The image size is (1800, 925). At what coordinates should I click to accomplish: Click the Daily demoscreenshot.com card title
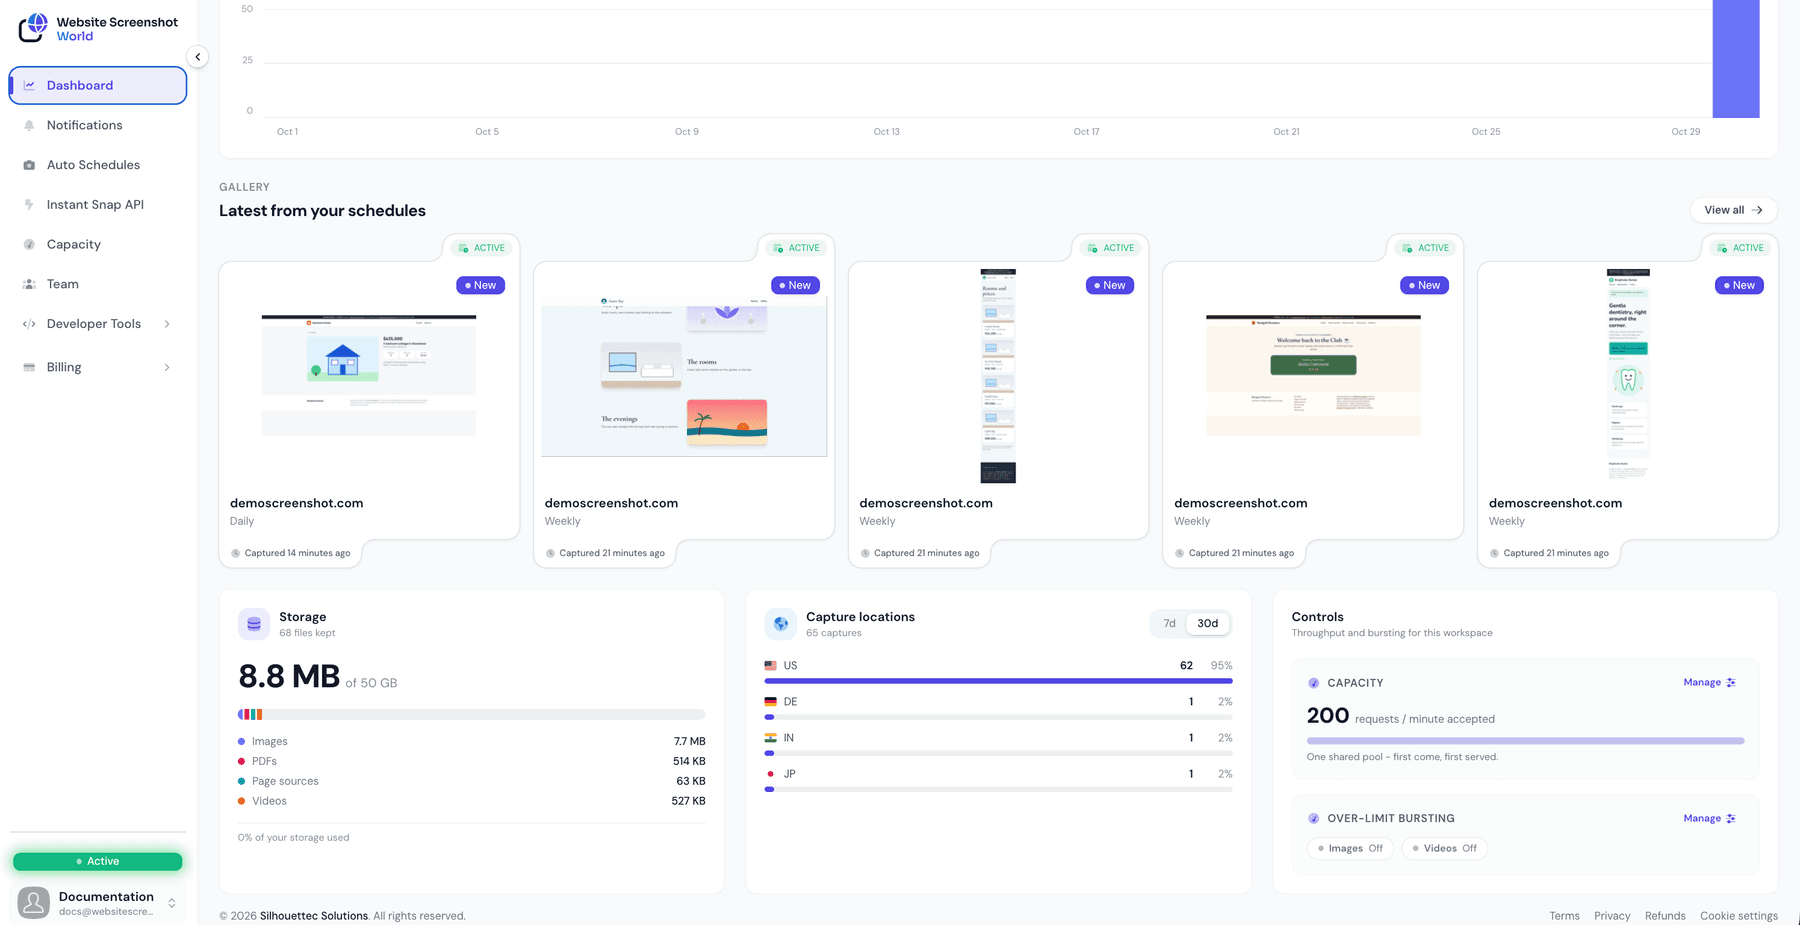297,503
